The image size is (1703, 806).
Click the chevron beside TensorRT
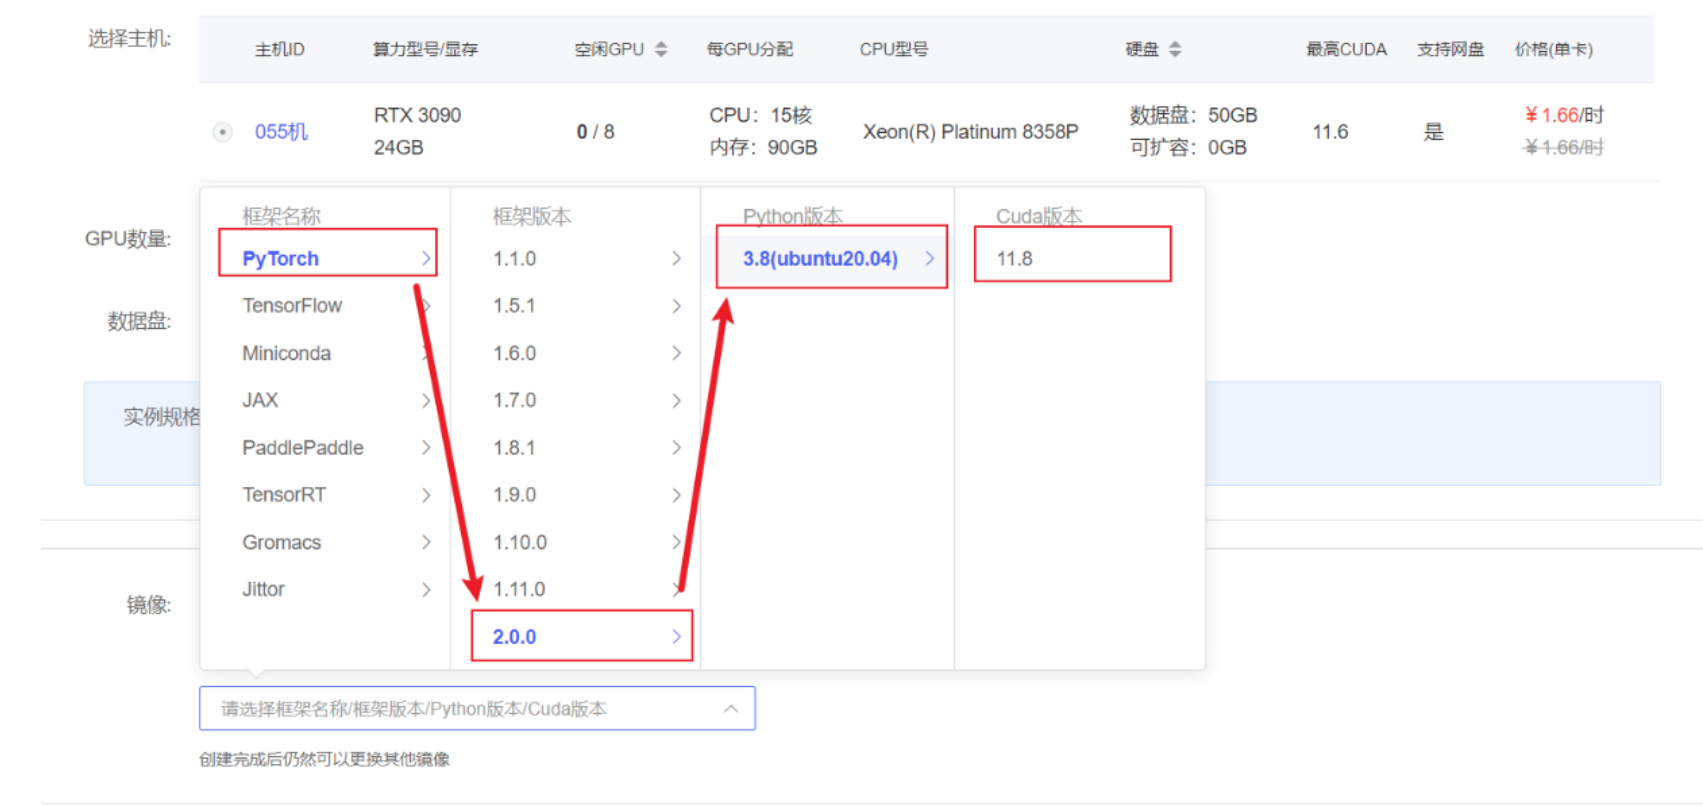426,495
